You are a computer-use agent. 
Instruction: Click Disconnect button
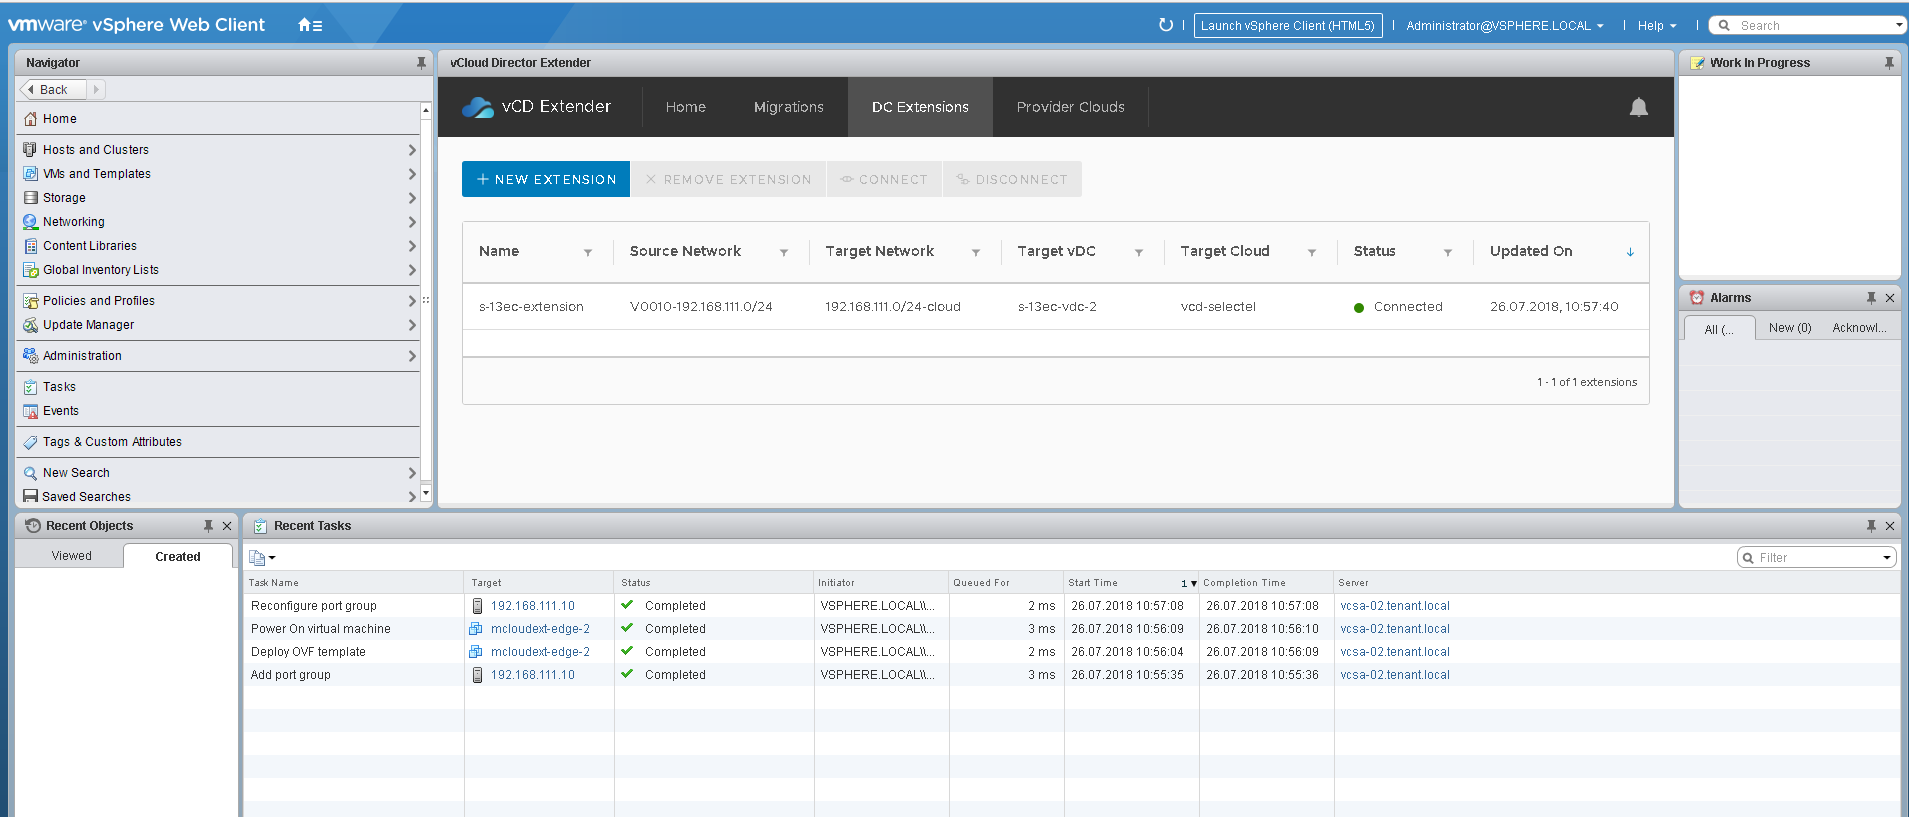tap(1012, 179)
